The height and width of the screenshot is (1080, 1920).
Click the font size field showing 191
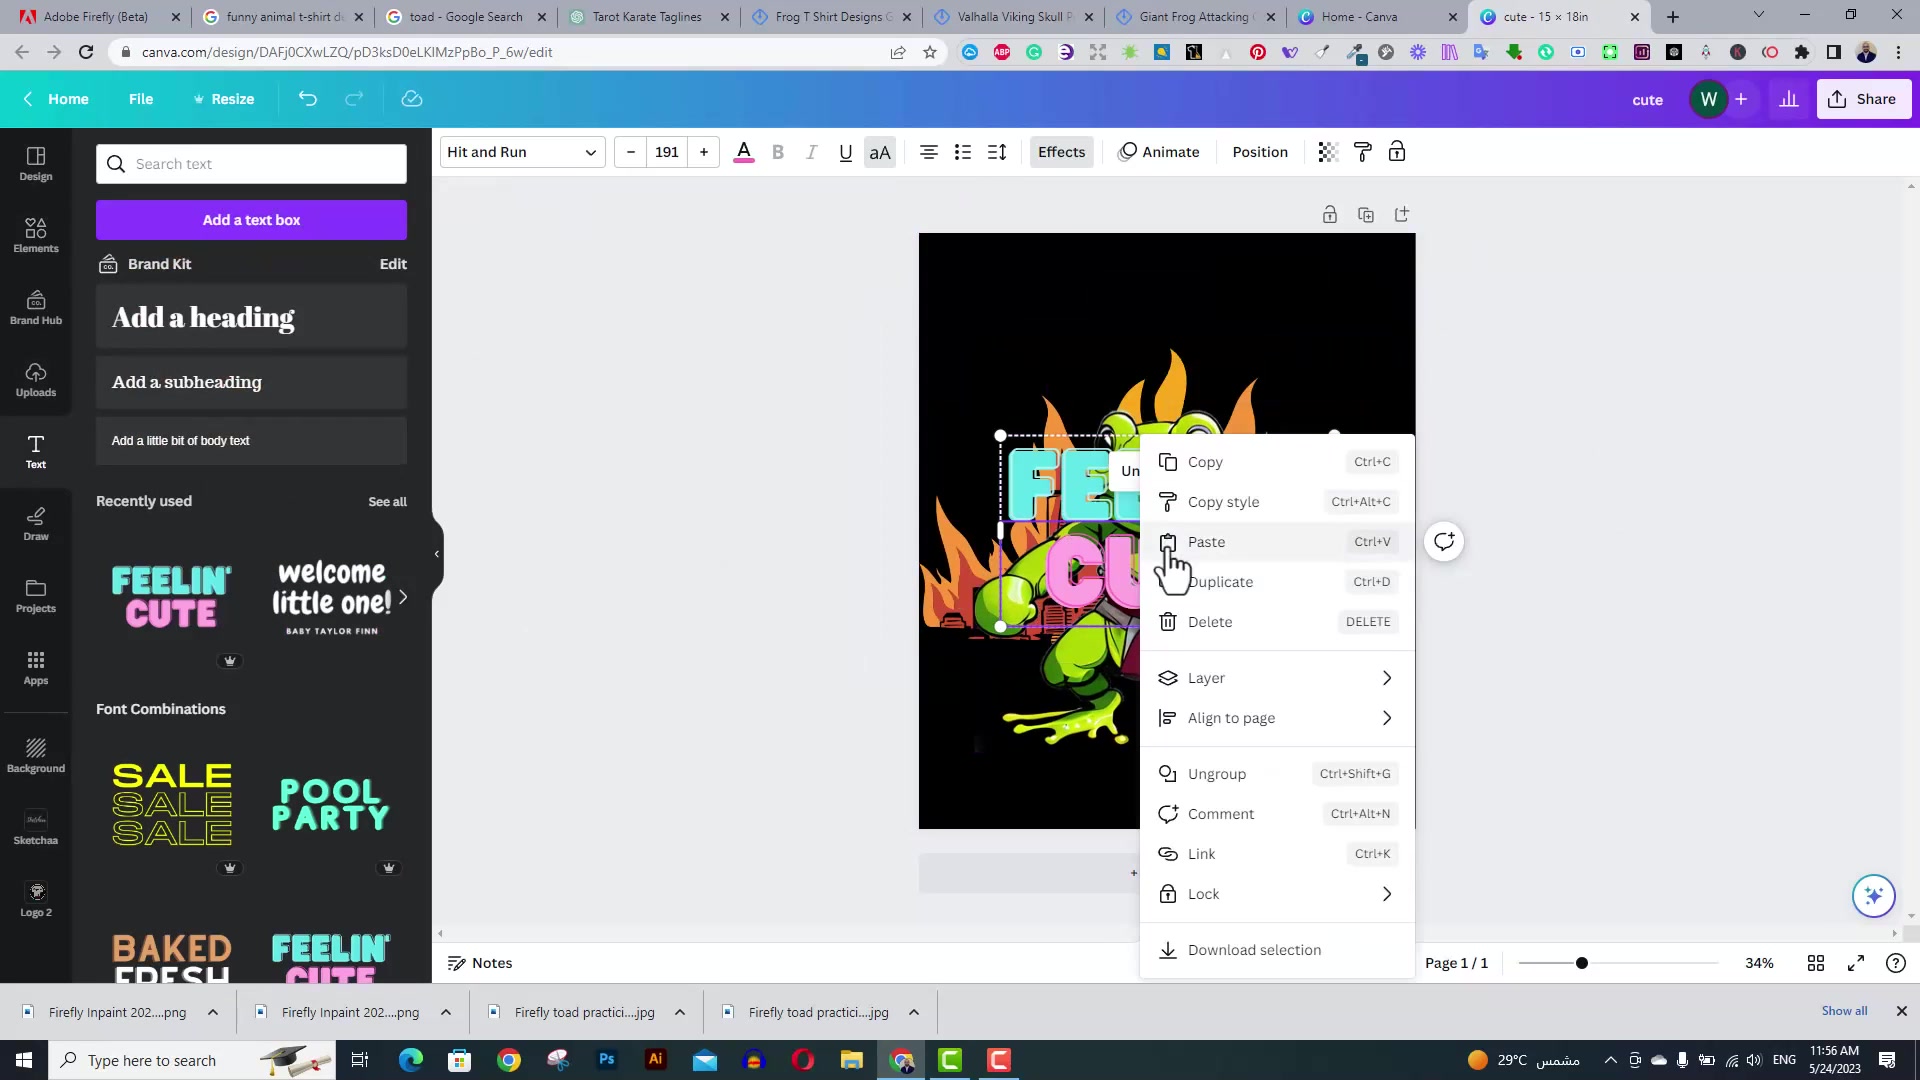(x=667, y=152)
